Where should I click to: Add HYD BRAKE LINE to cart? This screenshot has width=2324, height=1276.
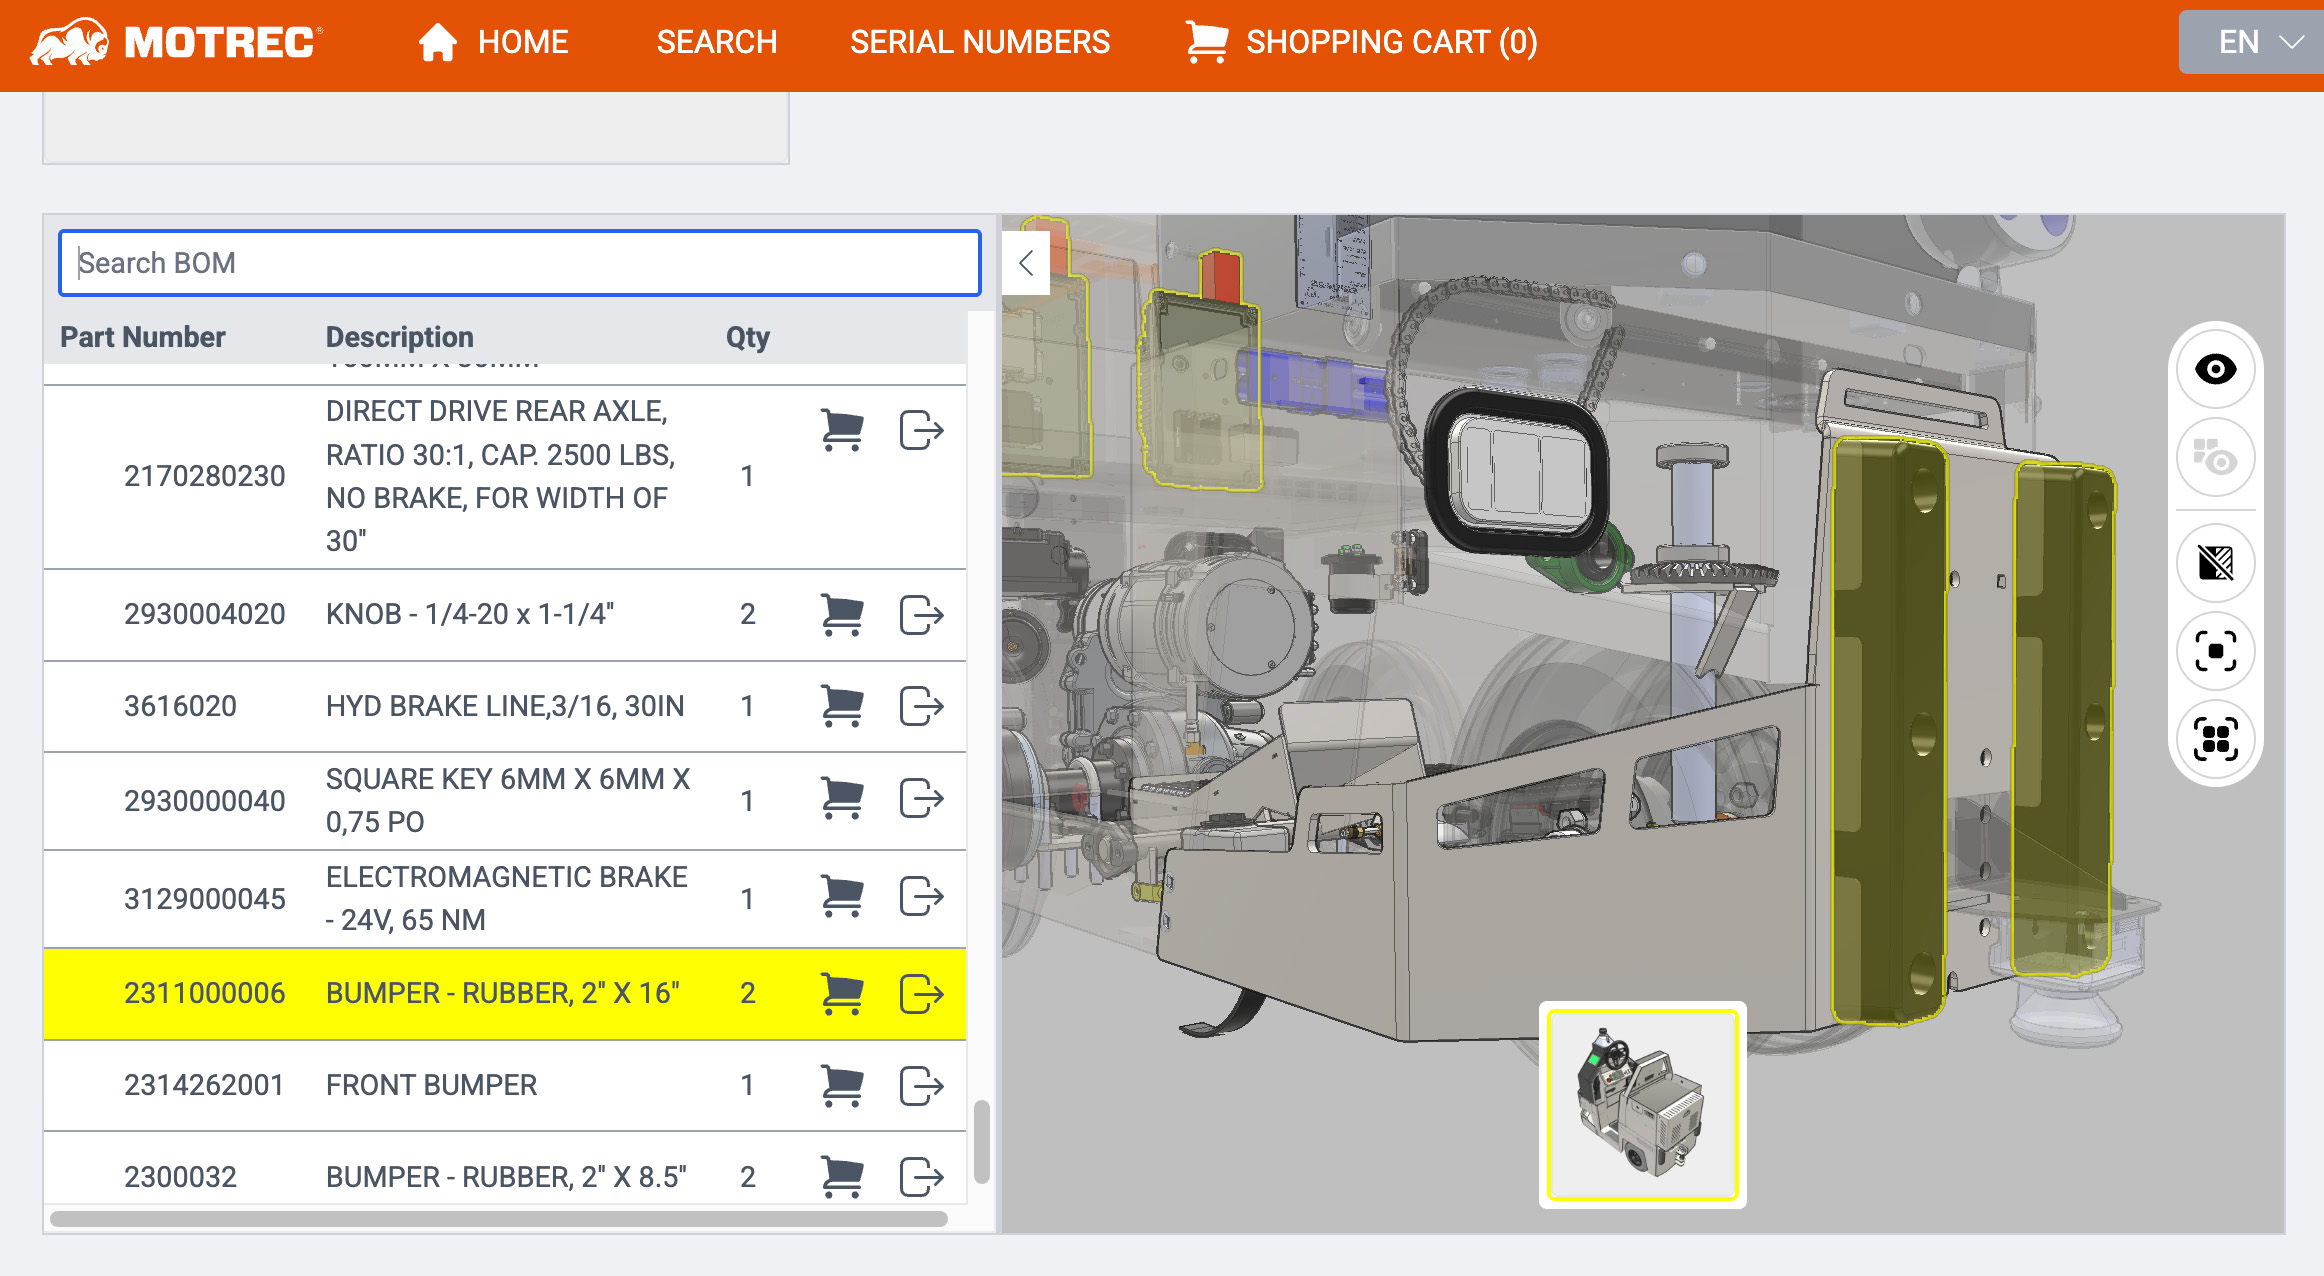841,706
